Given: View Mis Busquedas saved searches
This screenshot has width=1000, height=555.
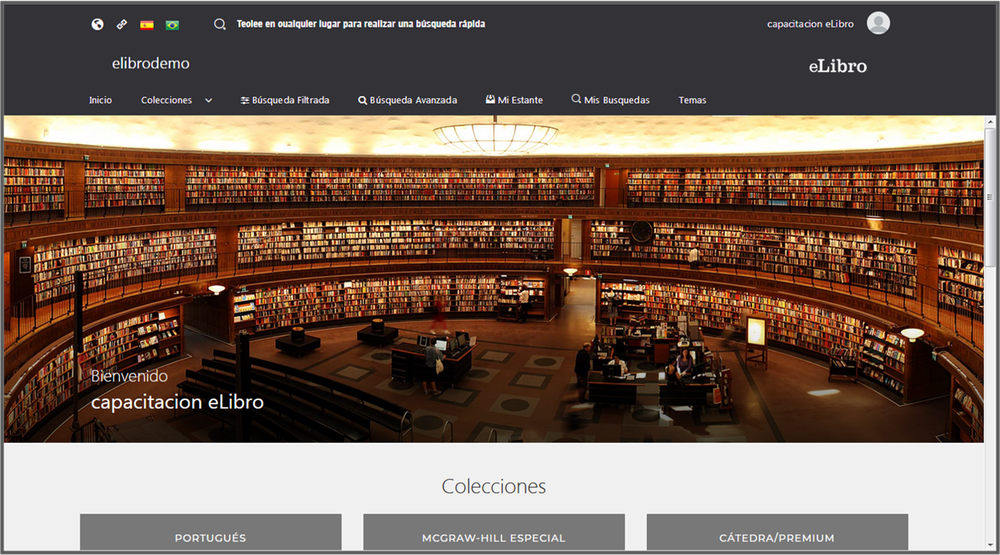Looking at the screenshot, I should [x=610, y=100].
